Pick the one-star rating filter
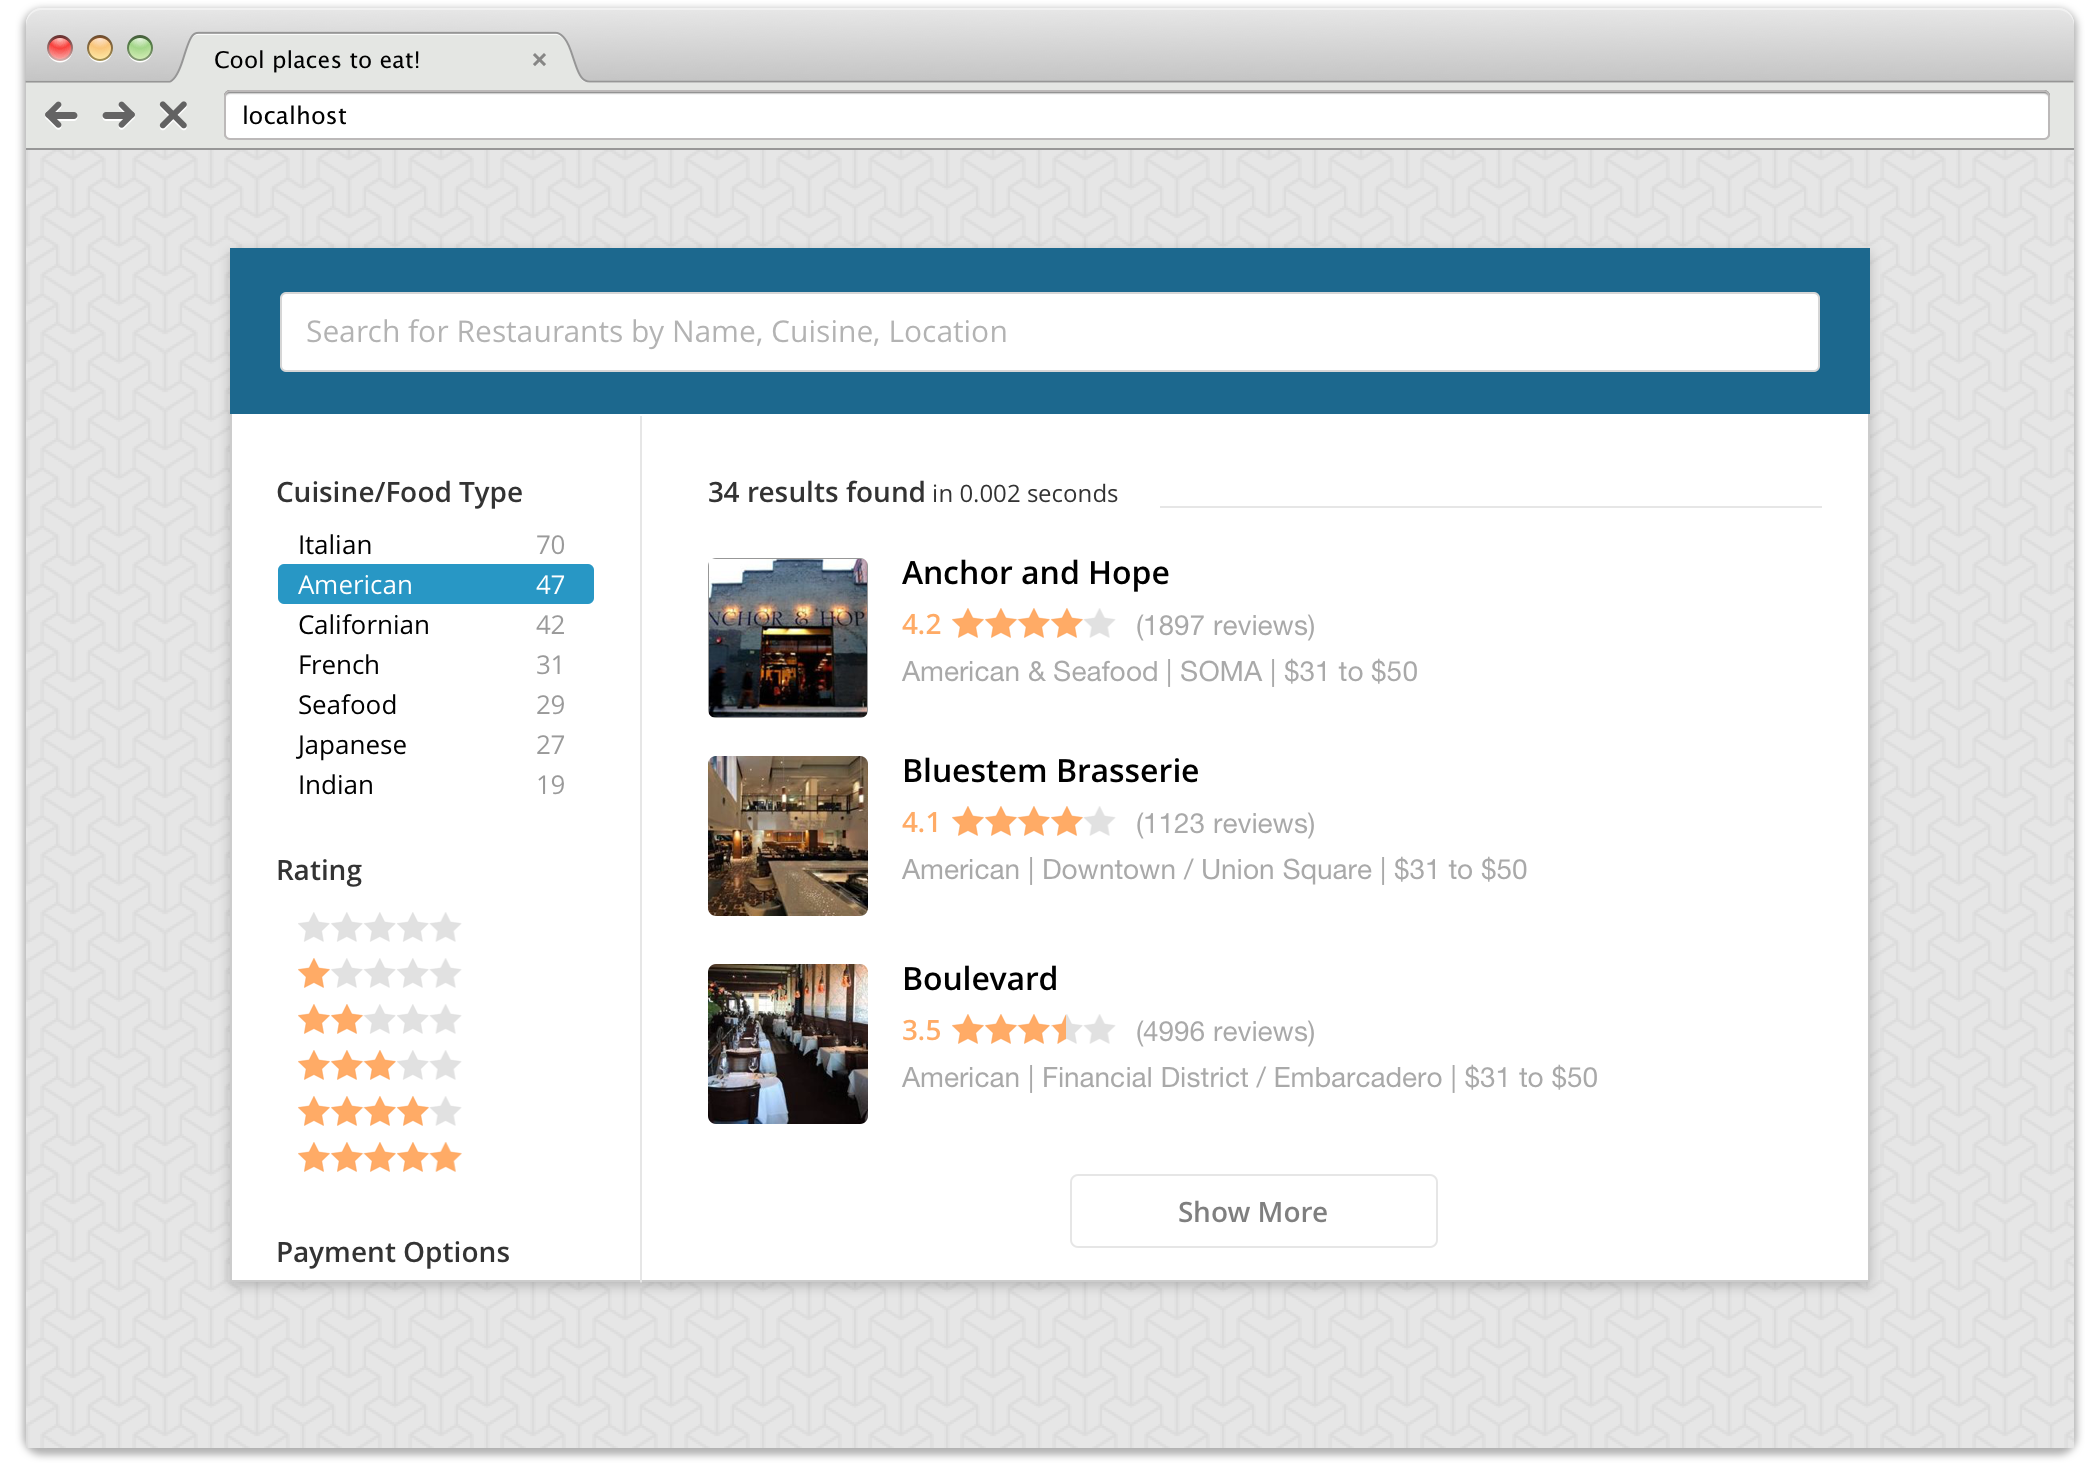2100x1468 pixels. coord(379,974)
